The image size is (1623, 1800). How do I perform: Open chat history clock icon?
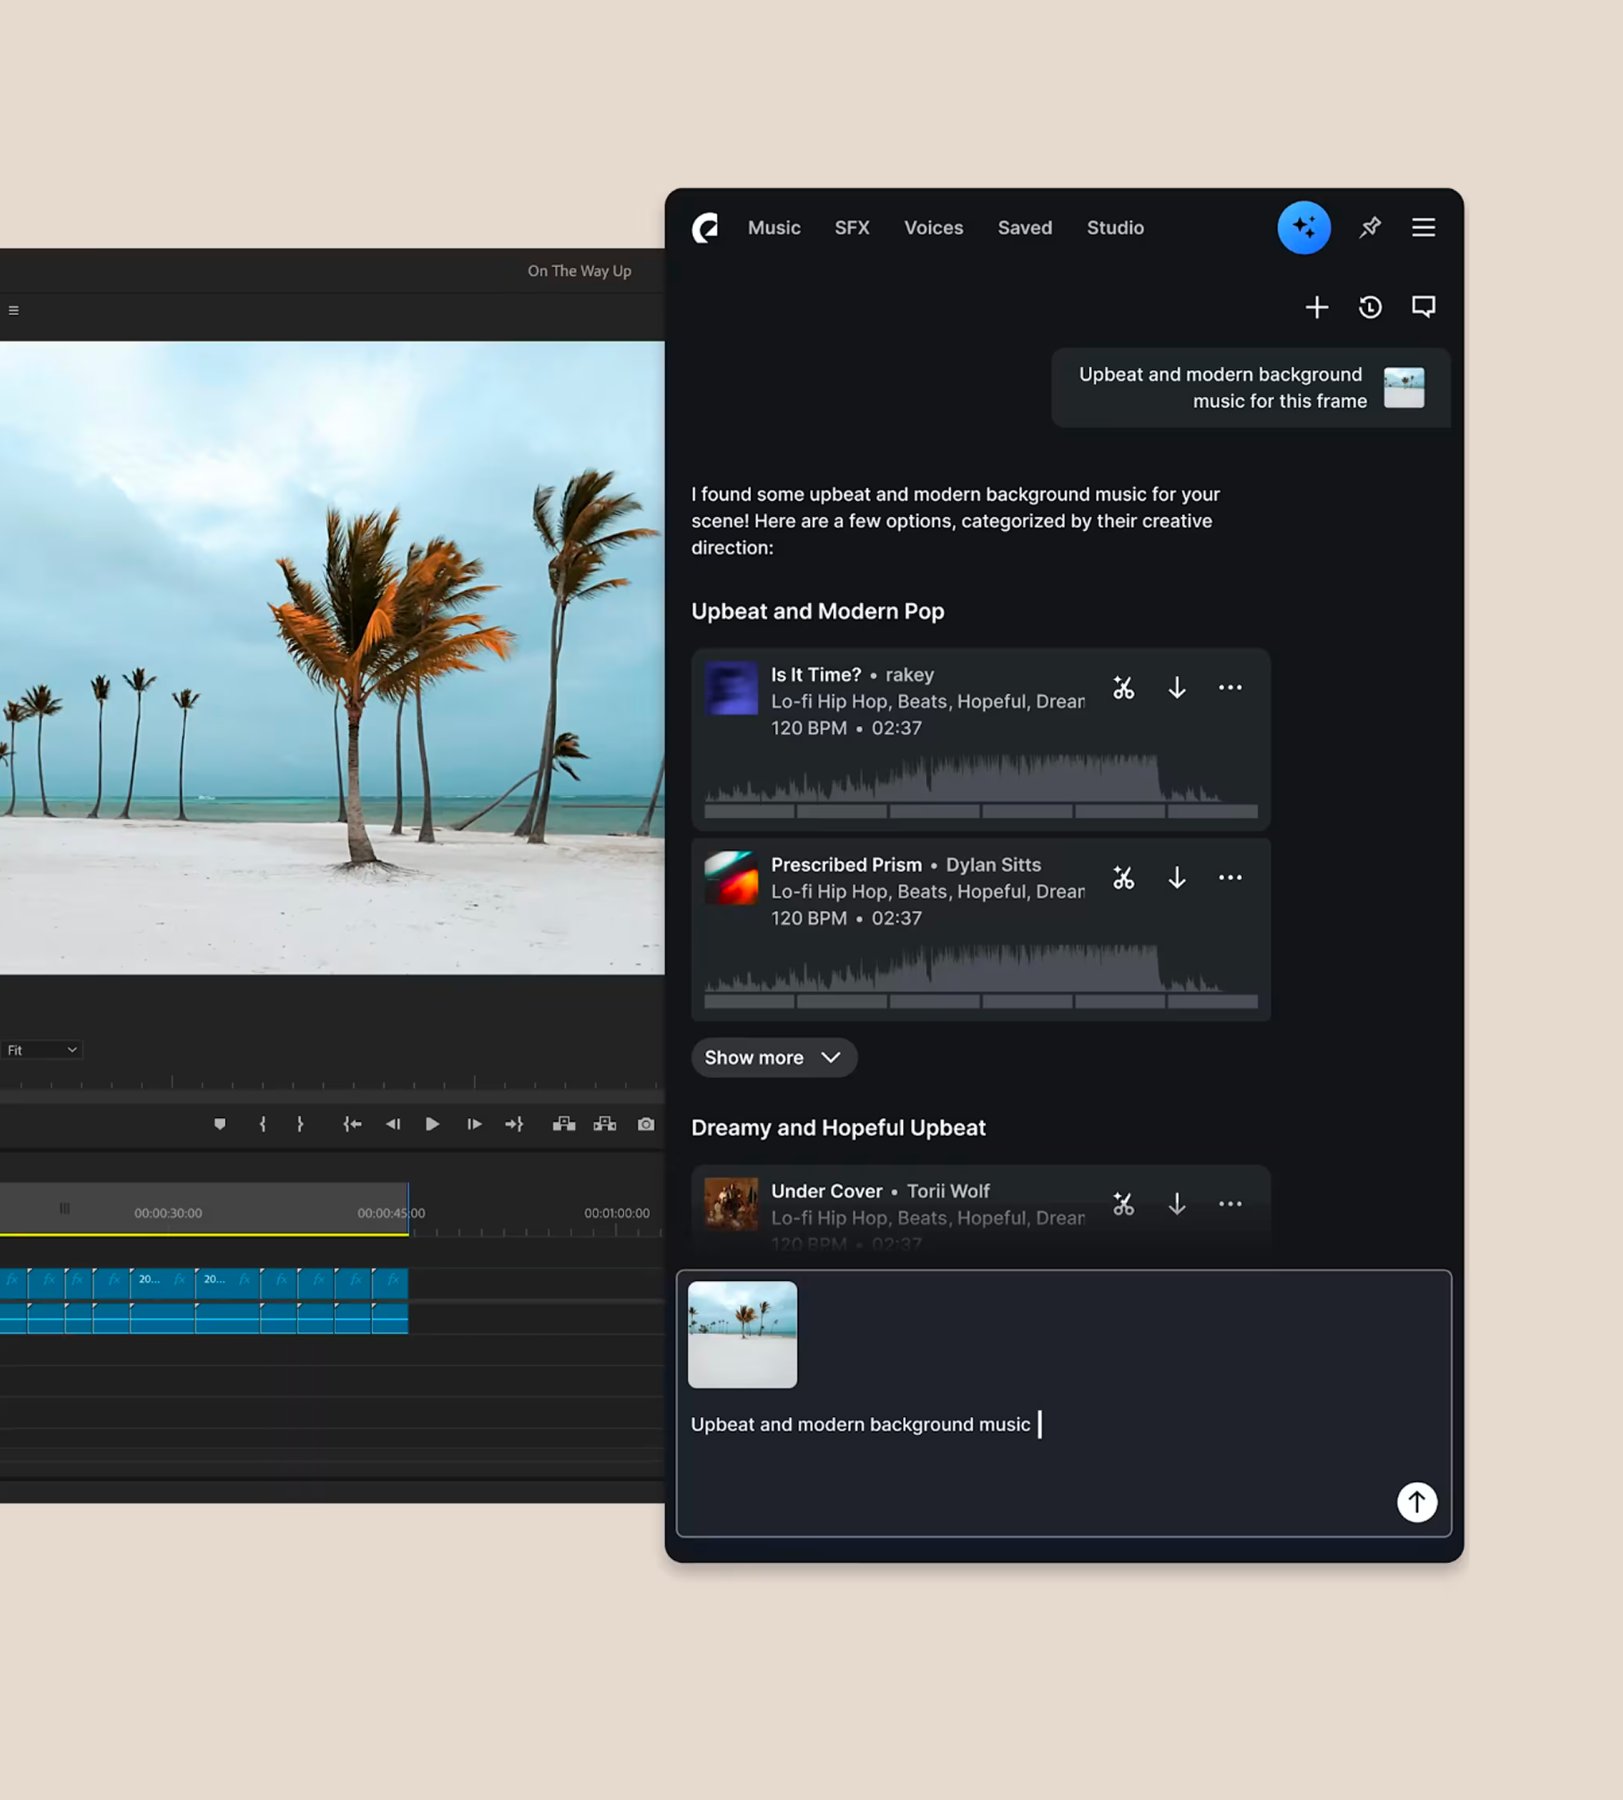[x=1370, y=307]
